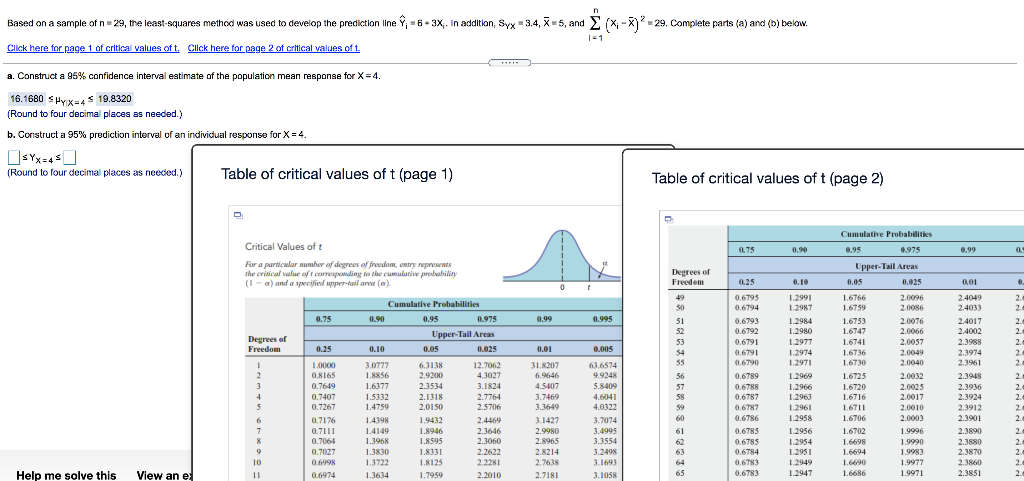
Task: Click the 'Critical Values of t' heading
Action: coord(283,247)
